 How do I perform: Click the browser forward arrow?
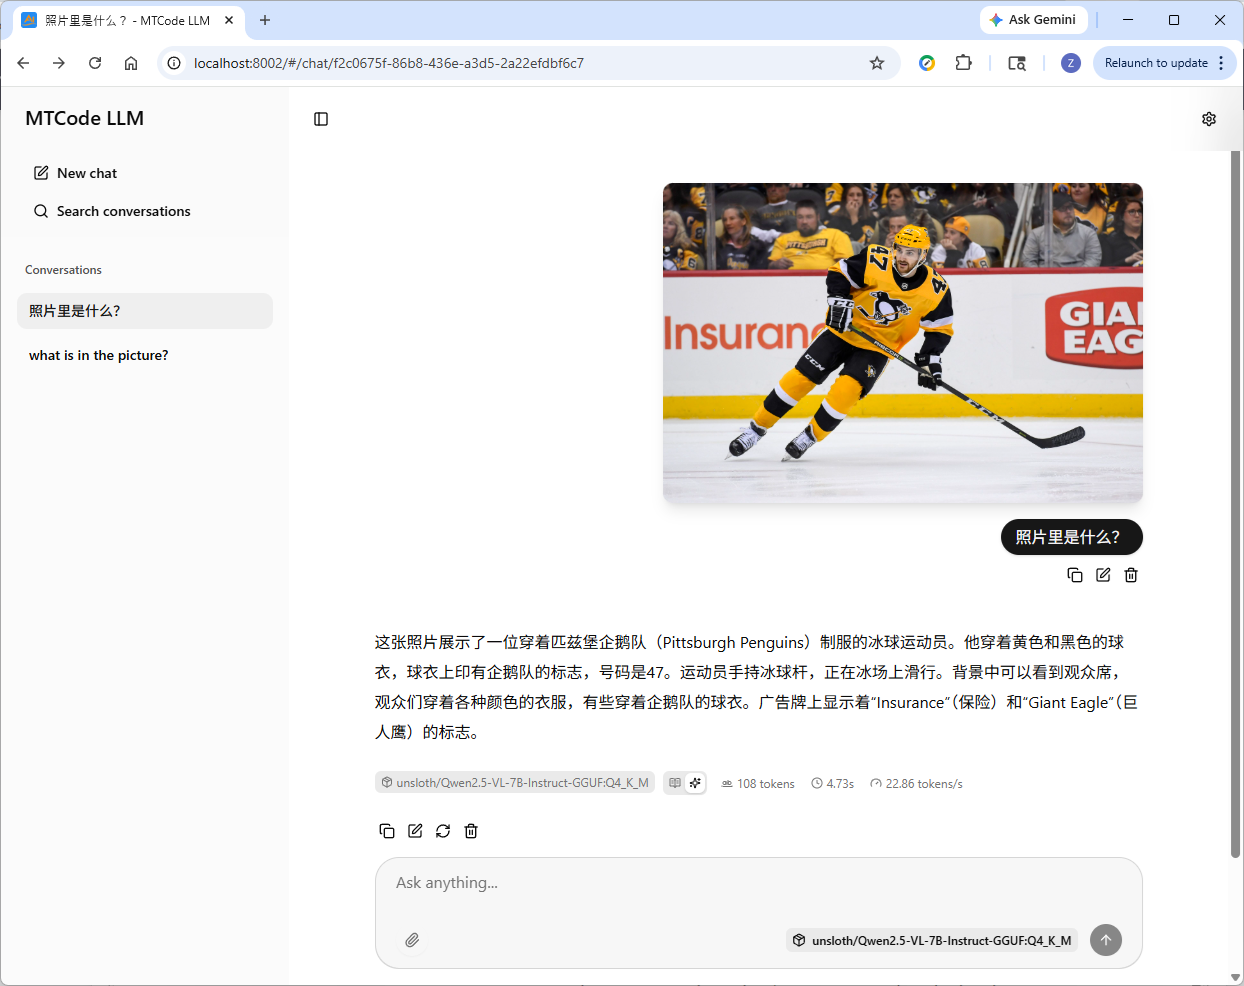click(59, 63)
